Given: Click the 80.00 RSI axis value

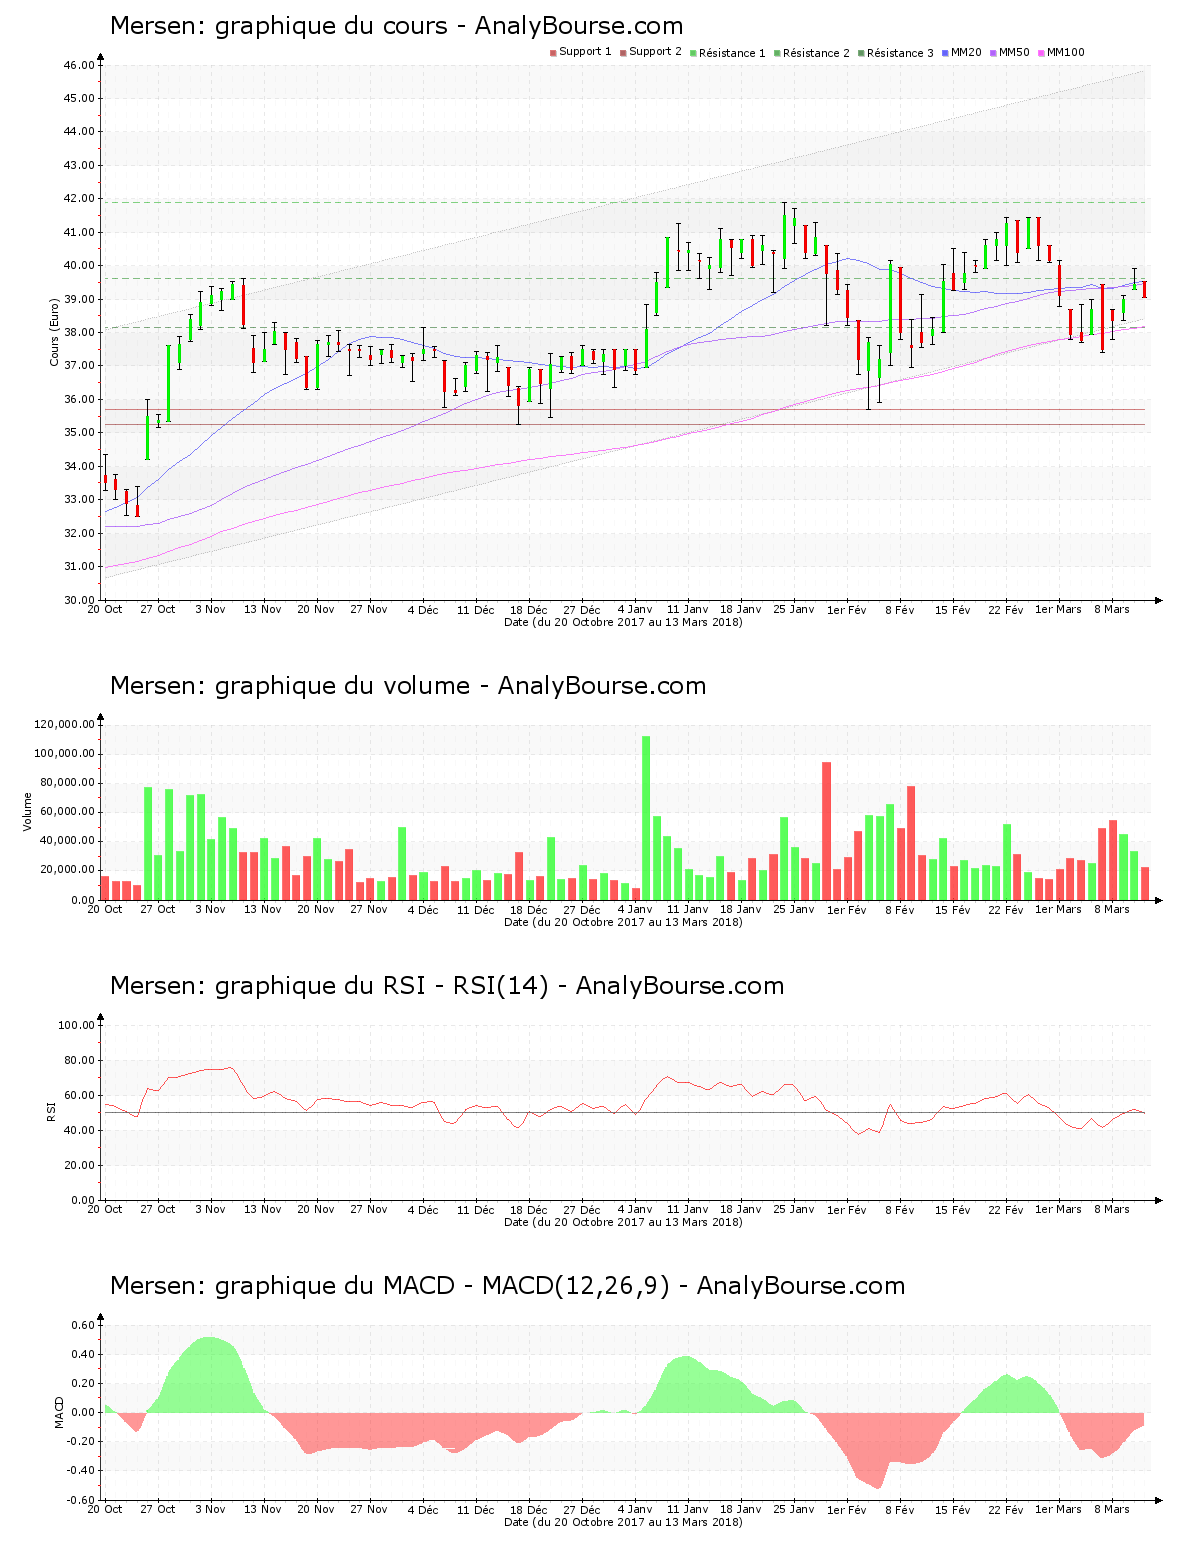Looking at the screenshot, I should [x=79, y=1060].
